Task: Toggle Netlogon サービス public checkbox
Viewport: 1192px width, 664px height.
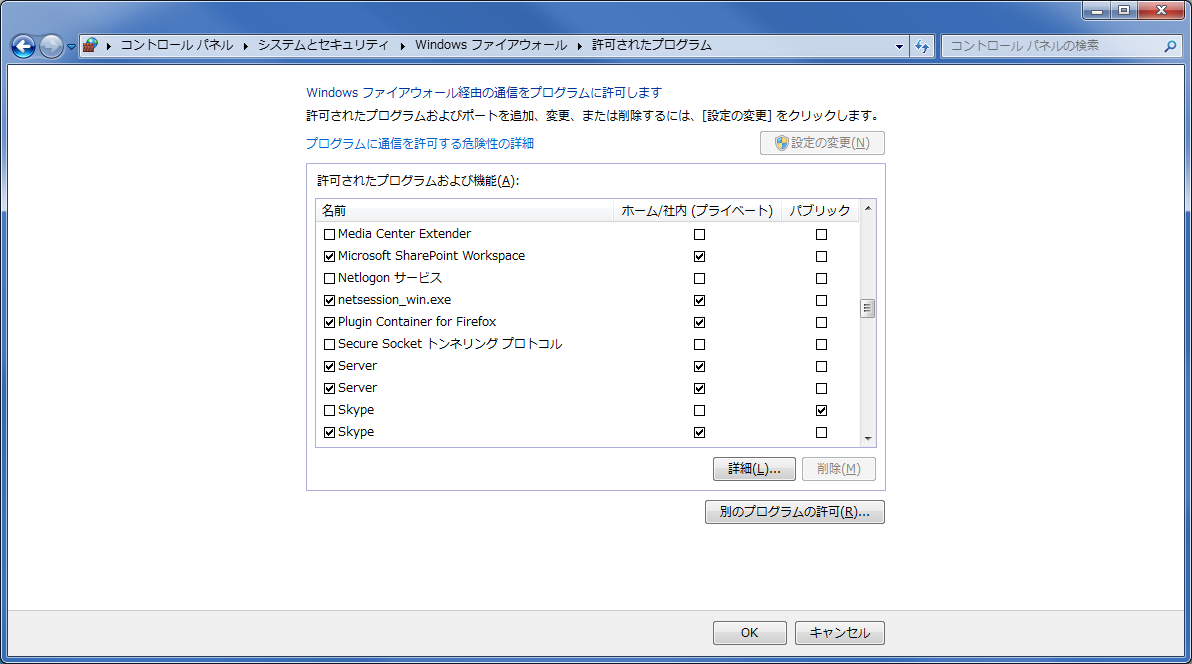Action: click(821, 278)
